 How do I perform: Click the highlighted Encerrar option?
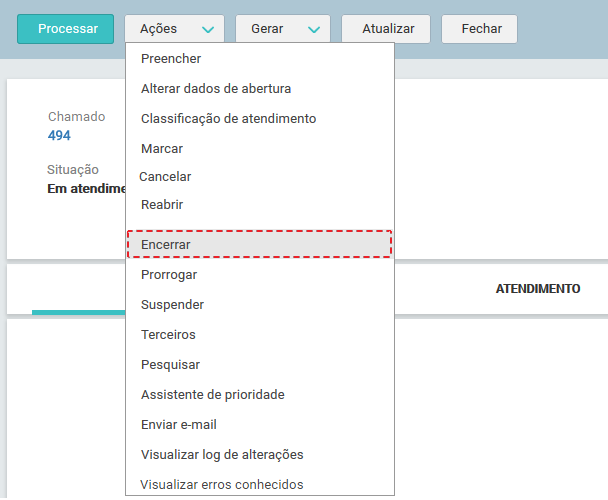click(166, 244)
